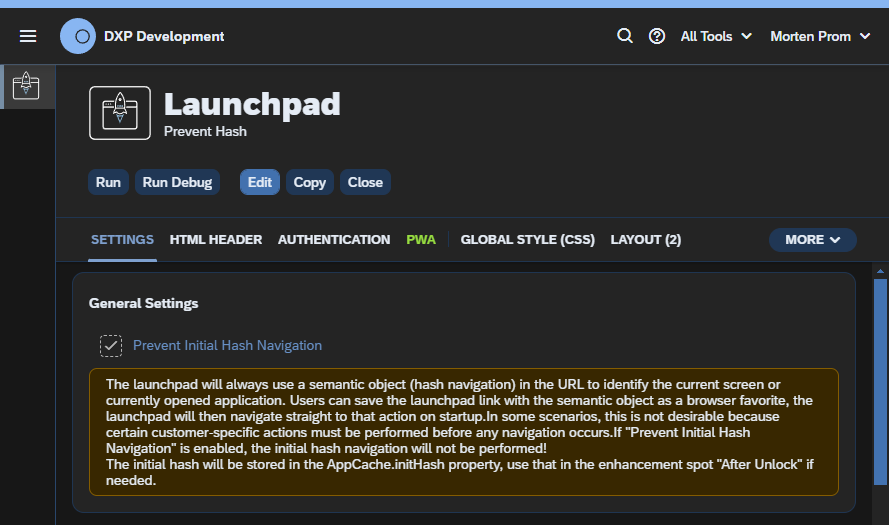Screen dimensions: 889x525
Task: Switch to the SETTINGS tab
Action: point(122,240)
